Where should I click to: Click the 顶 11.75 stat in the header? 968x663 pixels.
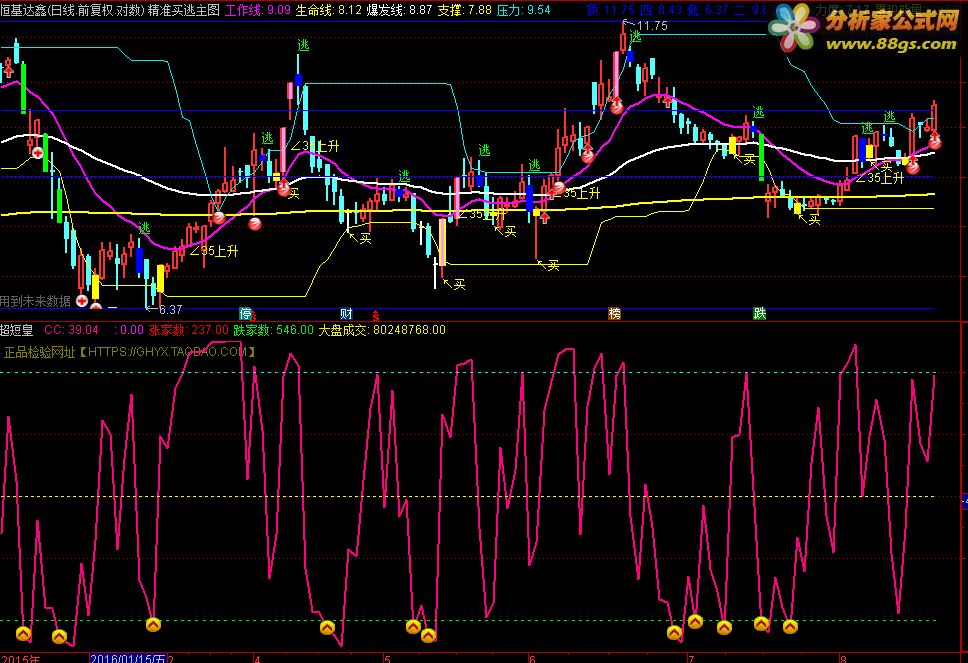click(x=611, y=10)
